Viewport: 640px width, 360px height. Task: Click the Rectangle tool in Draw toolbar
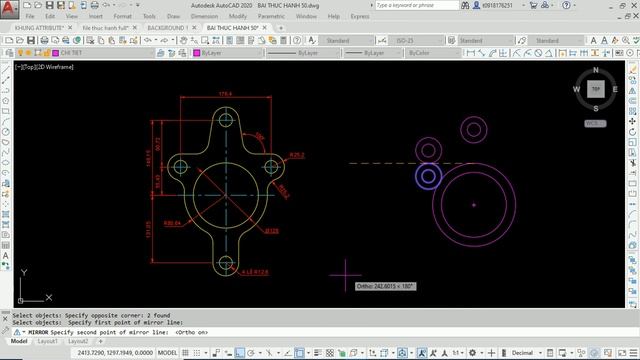(6, 111)
